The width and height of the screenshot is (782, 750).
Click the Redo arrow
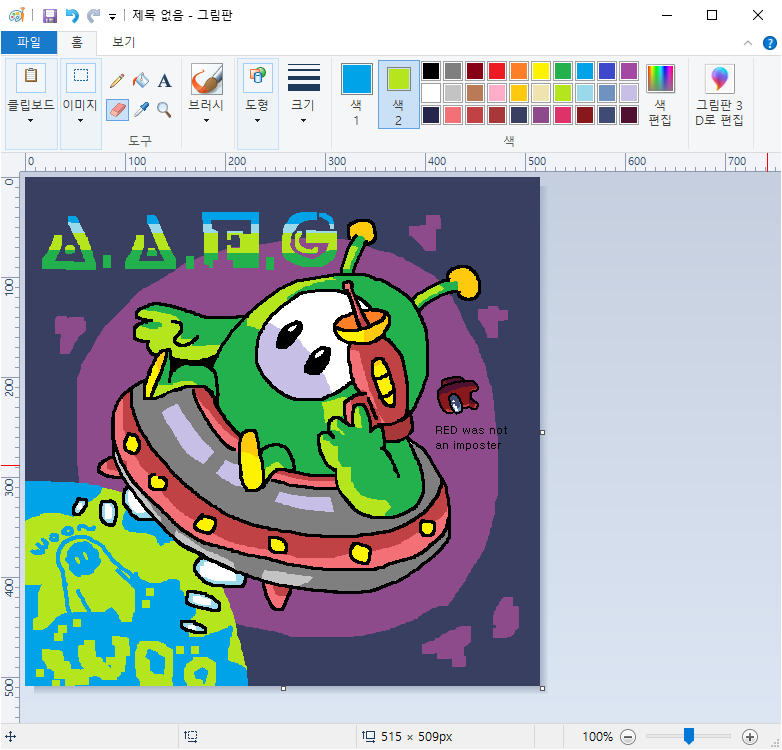[93, 16]
